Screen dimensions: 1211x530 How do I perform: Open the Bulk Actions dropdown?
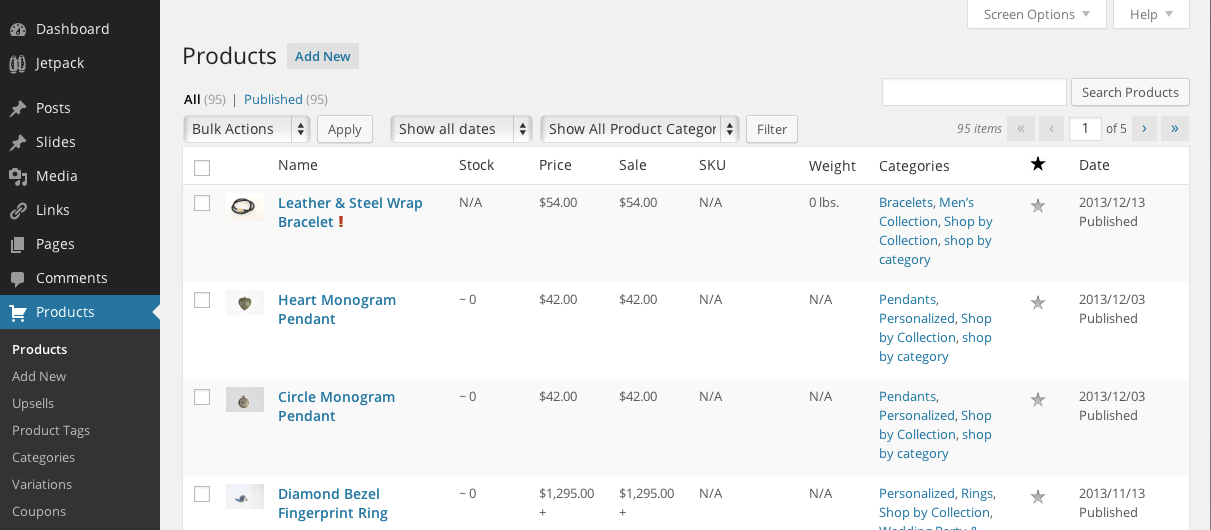click(246, 129)
